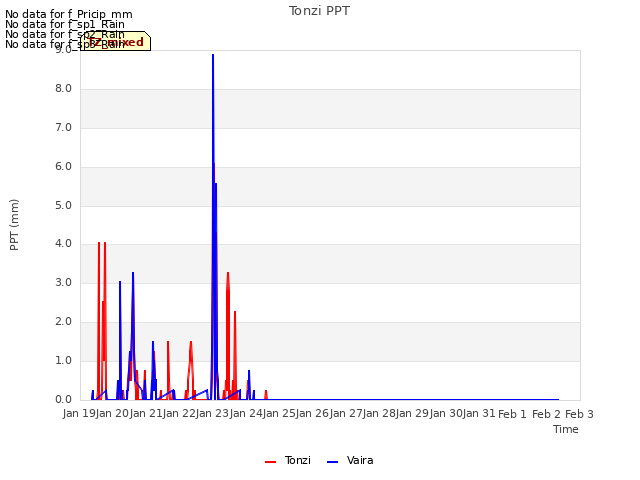The width and height of the screenshot is (640, 480).
Task: Click the red Tonzi legend swatch
Action: [x=271, y=462]
